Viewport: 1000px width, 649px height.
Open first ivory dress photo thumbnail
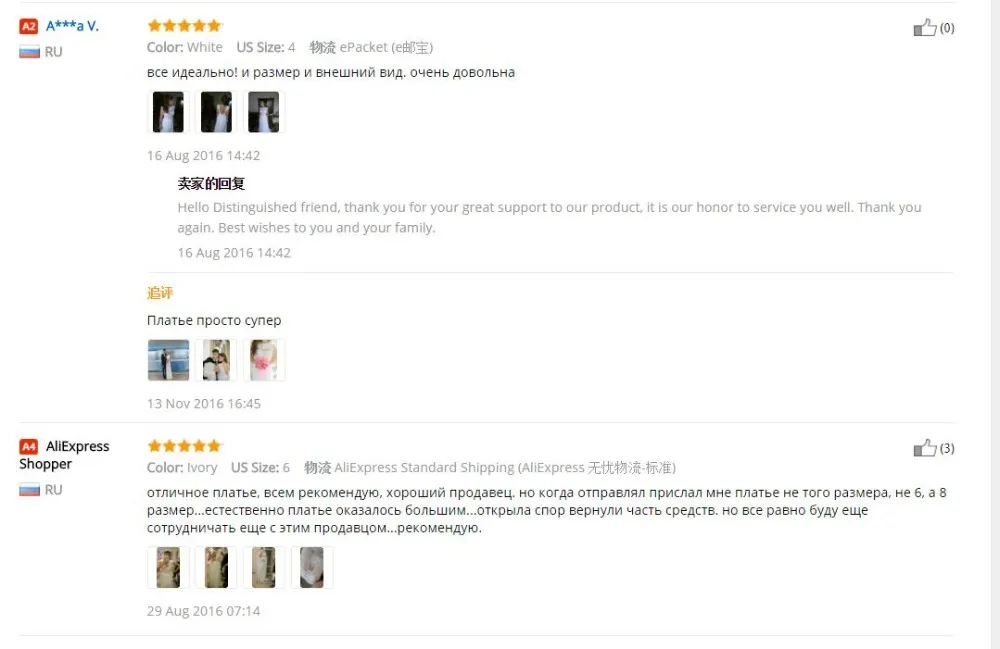(x=168, y=567)
